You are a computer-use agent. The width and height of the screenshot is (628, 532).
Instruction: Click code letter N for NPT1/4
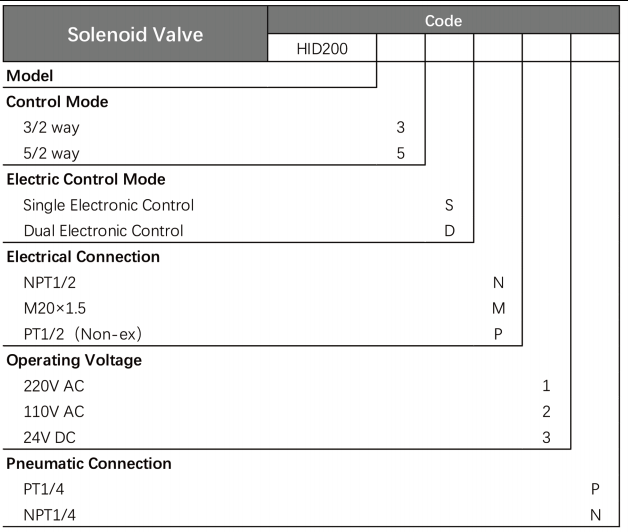pyautogui.click(x=595, y=515)
